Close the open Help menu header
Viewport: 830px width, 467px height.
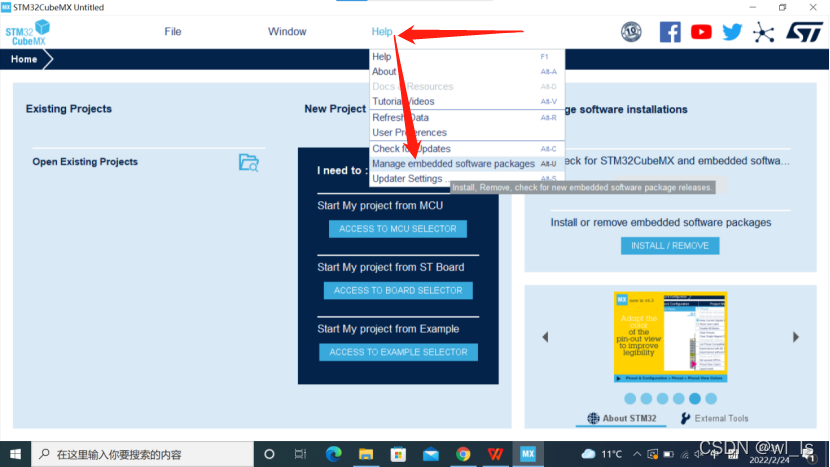click(382, 32)
